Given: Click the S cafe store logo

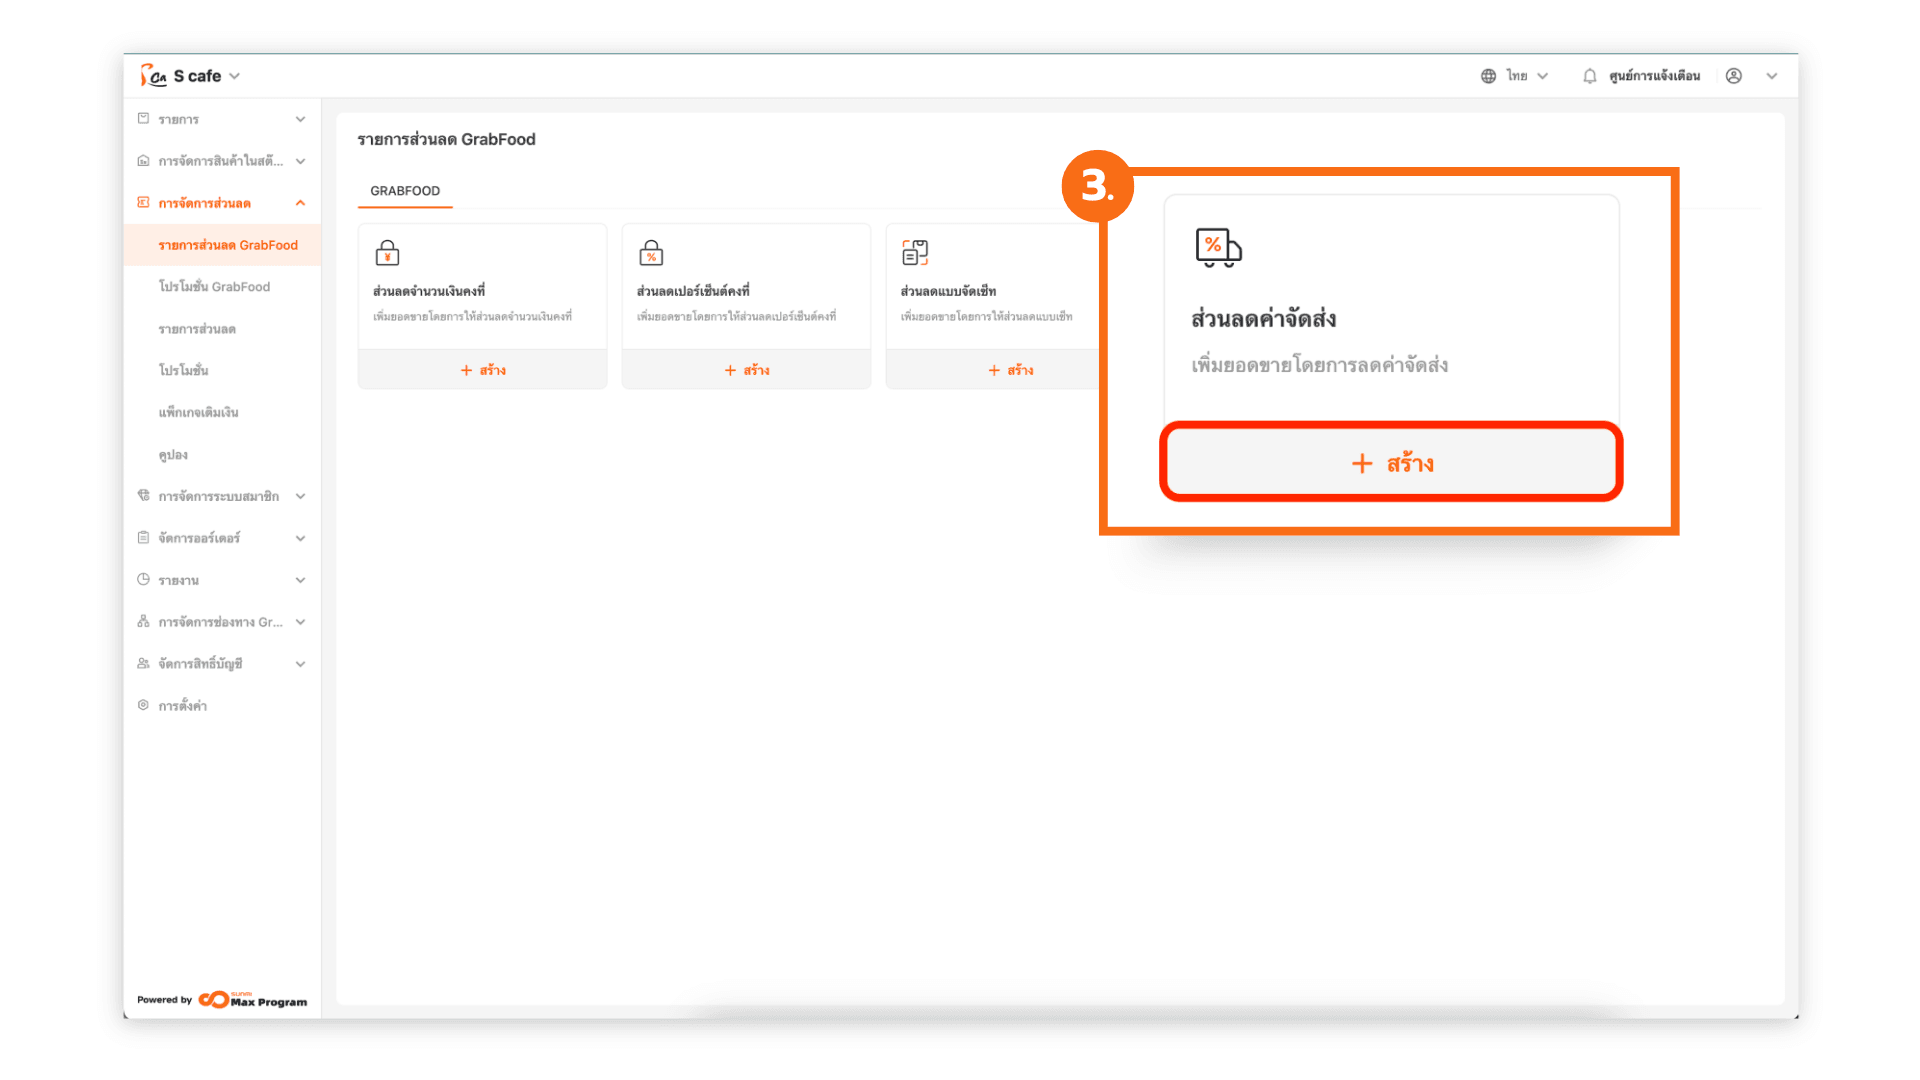Looking at the screenshot, I should tap(153, 76).
